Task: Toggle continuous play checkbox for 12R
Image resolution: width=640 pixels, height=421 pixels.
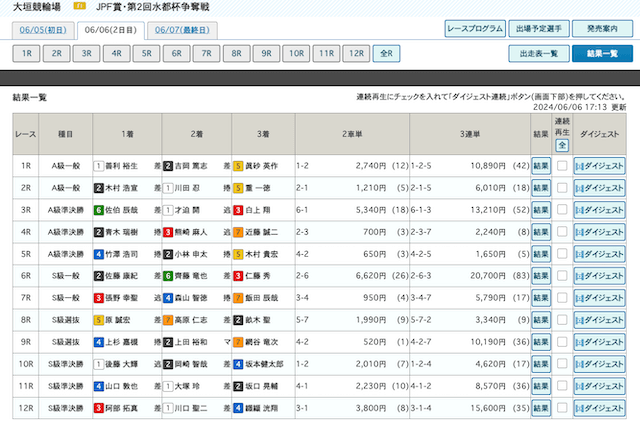Action: click(562, 408)
